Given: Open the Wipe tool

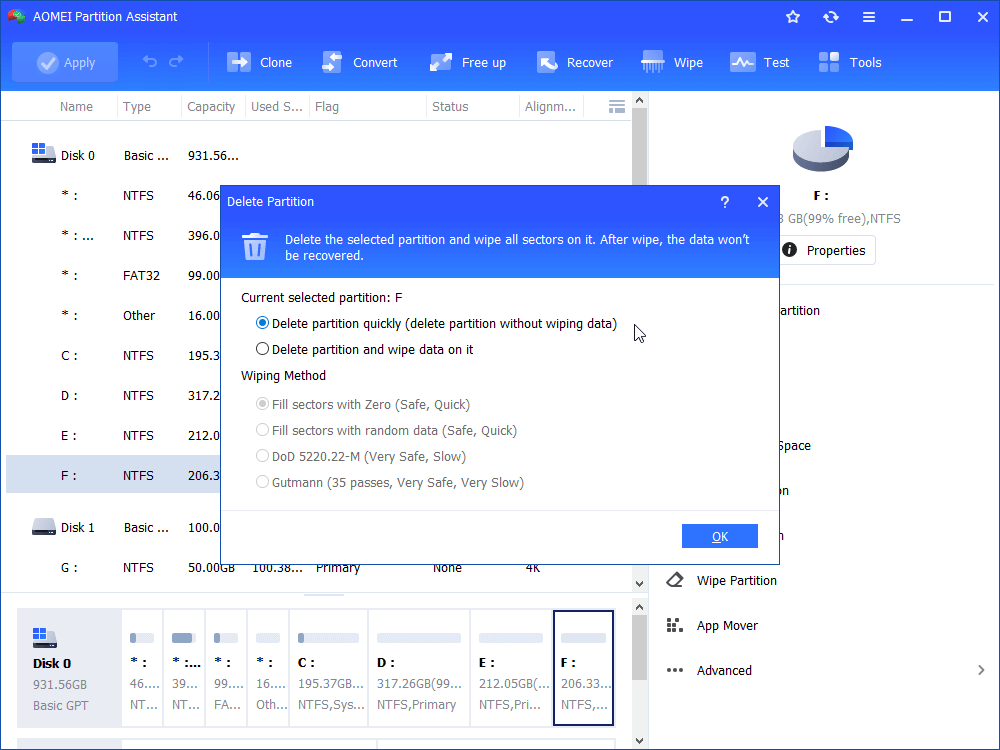Looking at the screenshot, I should (x=672, y=62).
